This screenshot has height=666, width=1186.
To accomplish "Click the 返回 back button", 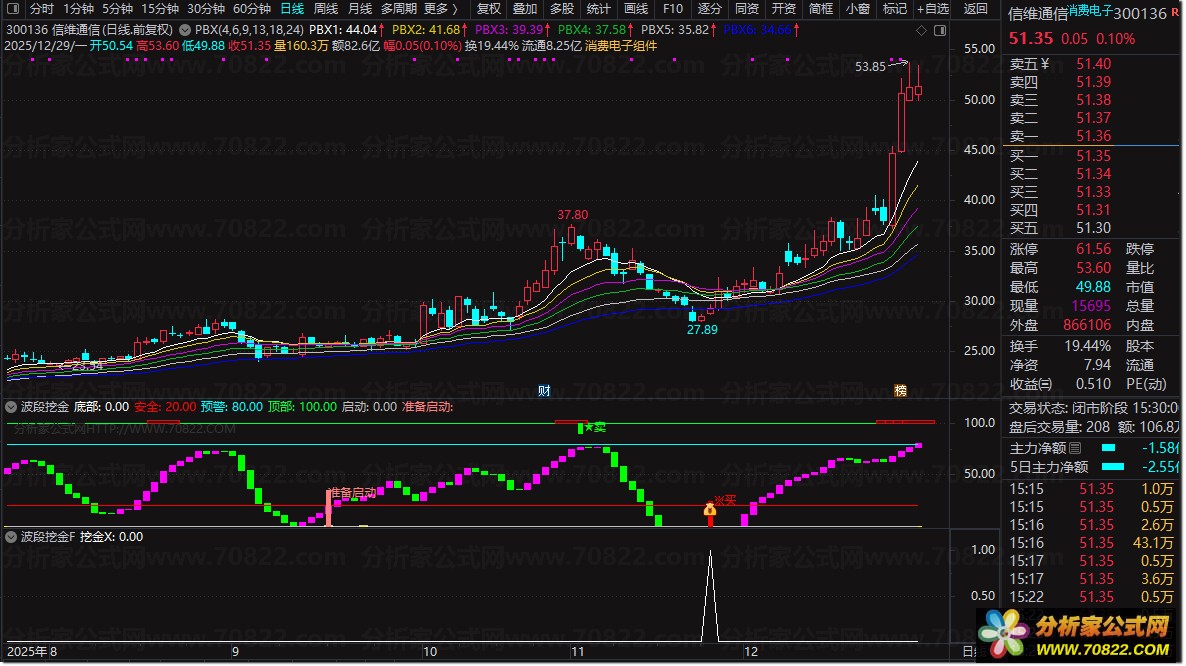I will (975, 9).
